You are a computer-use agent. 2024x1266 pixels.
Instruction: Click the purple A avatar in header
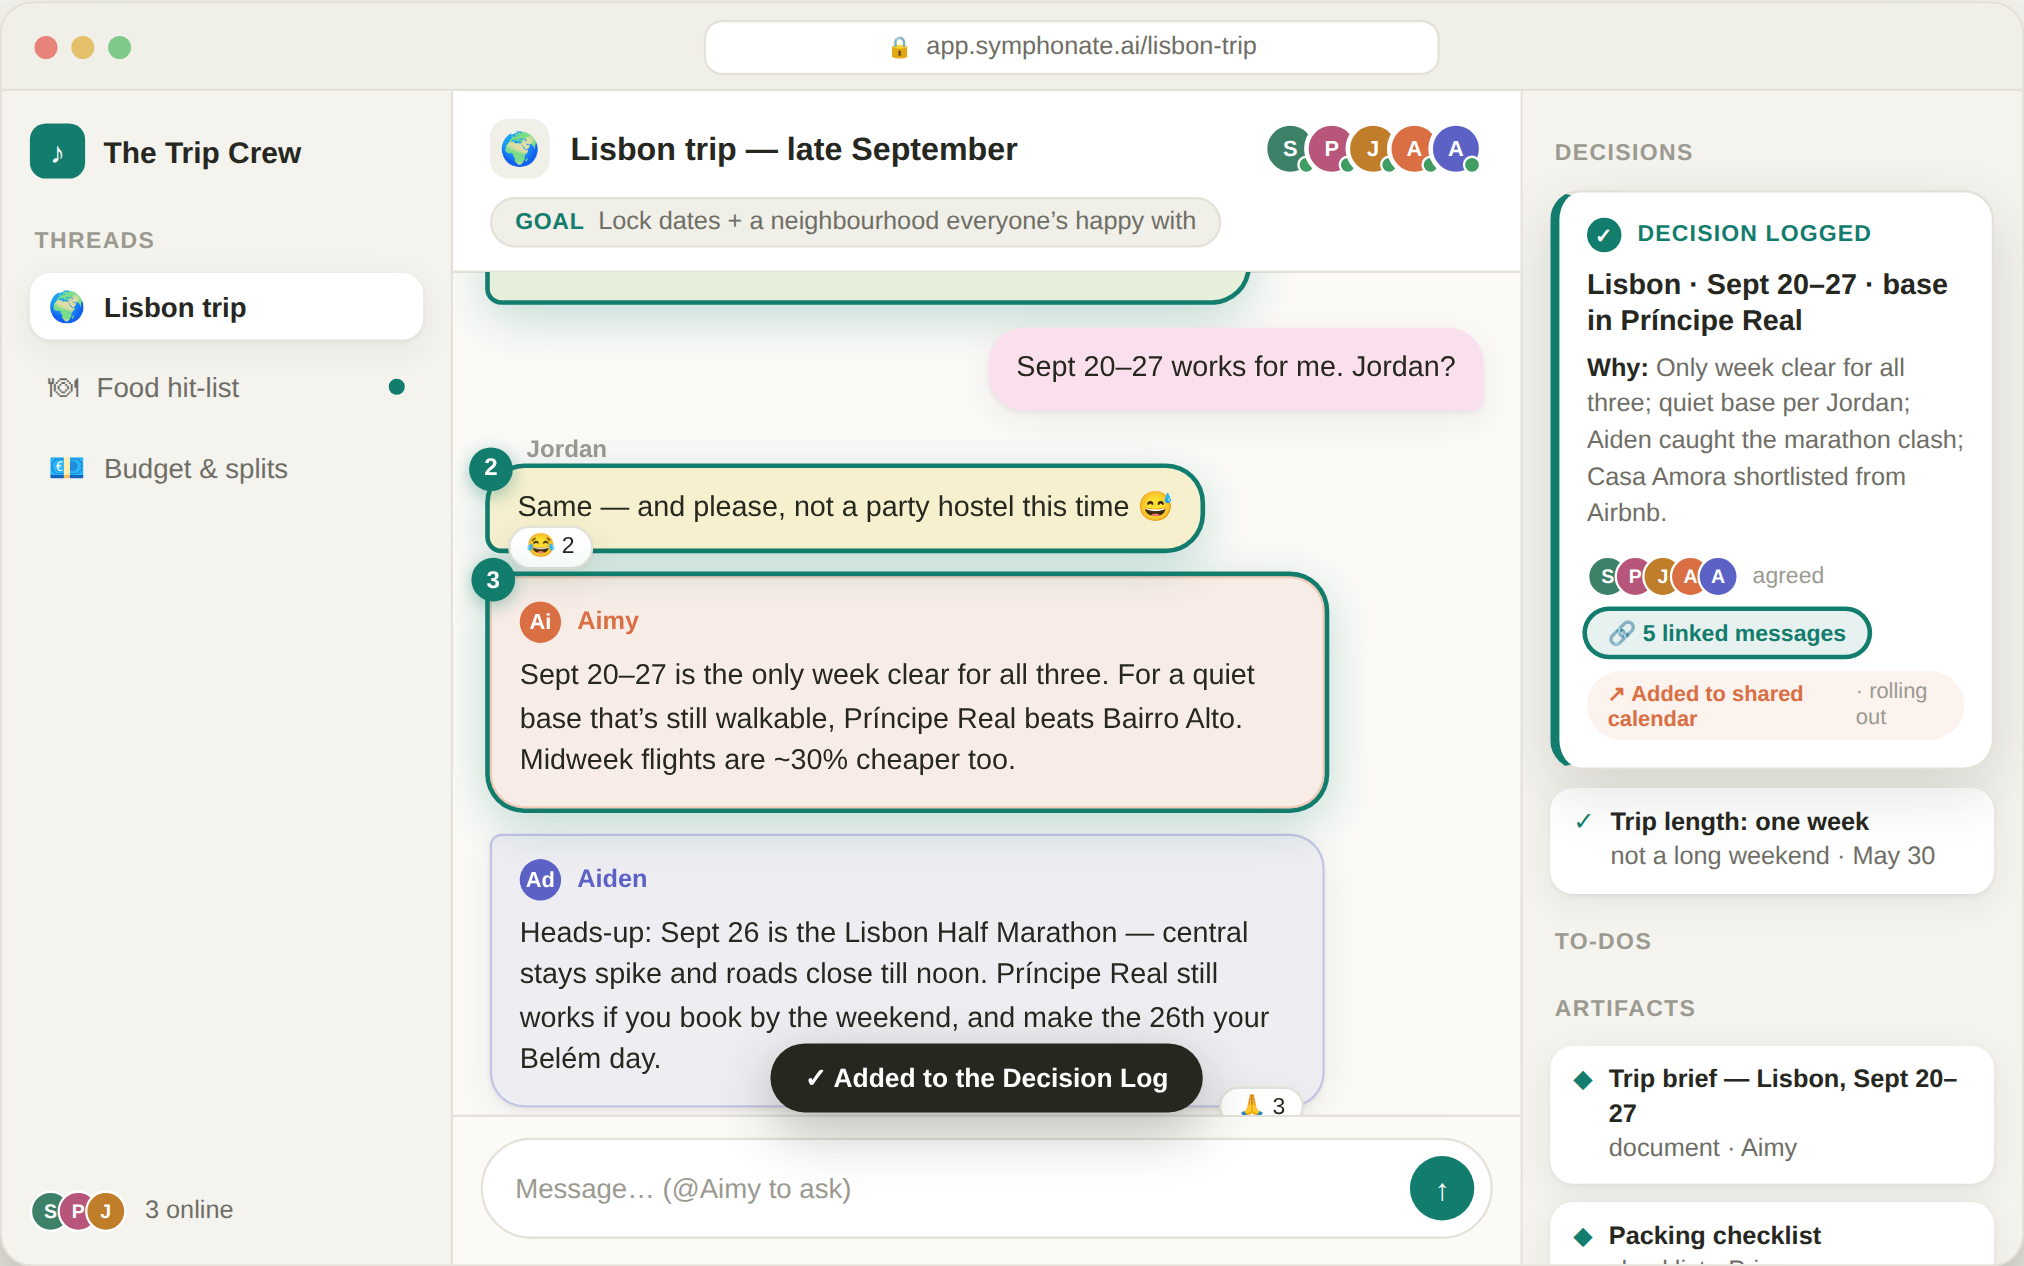(1456, 149)
